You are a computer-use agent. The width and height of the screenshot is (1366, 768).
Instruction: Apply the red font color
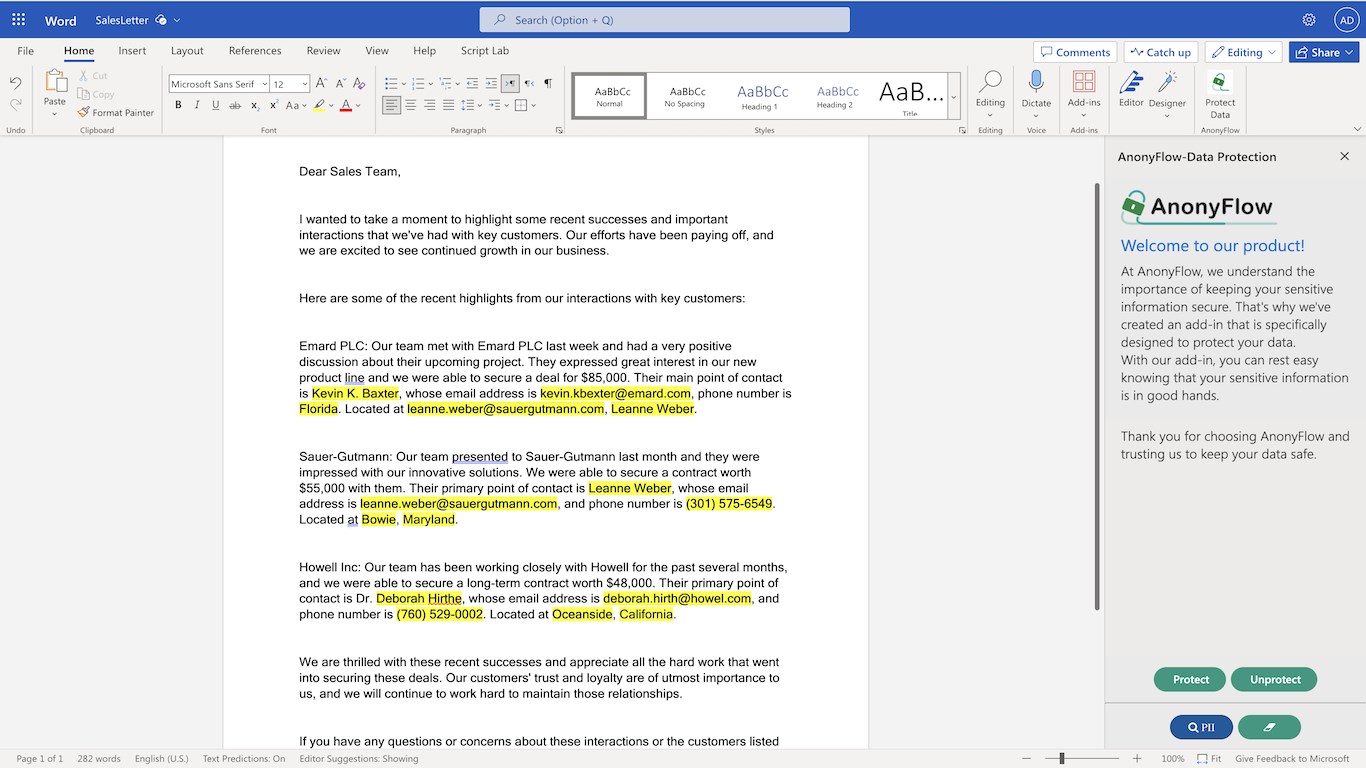[346, 105]
